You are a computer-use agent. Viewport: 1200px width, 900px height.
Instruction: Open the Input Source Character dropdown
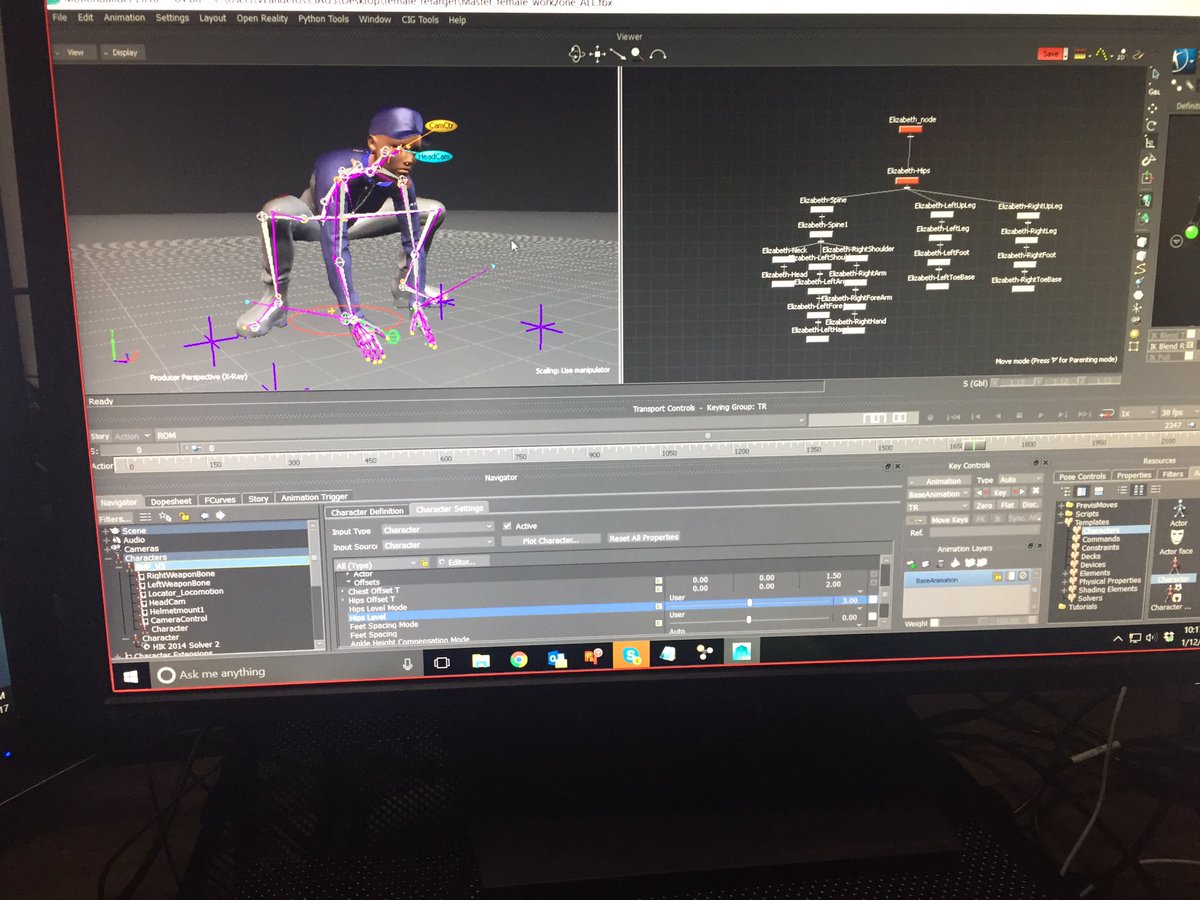pos(437,545)
